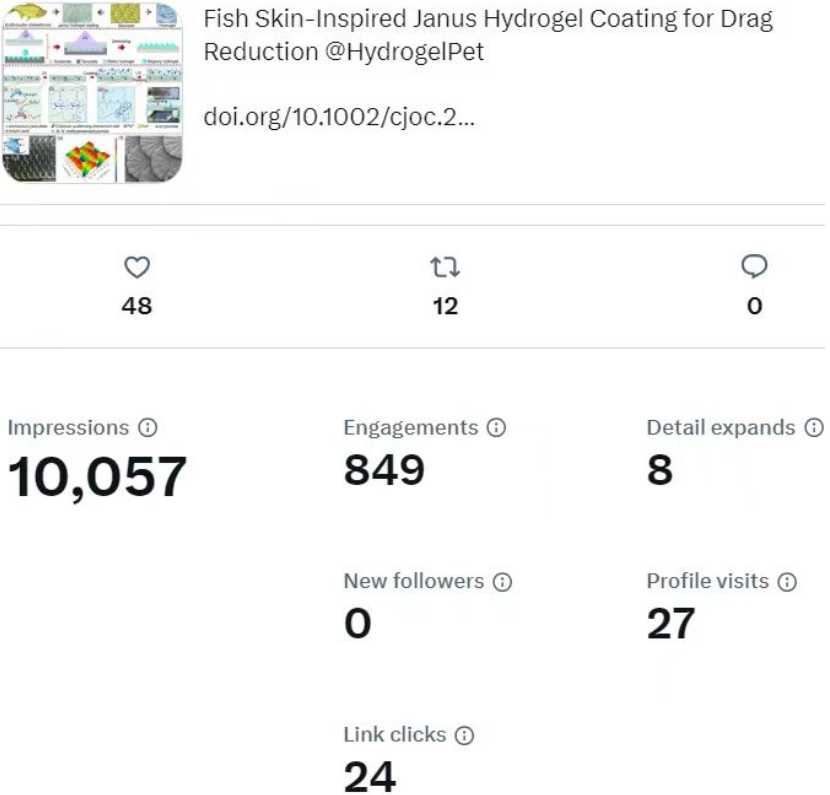Screen dimensions: 830x795
Task: Show Profile visits info tooltip icon
Action: click(x=787, y=581)
